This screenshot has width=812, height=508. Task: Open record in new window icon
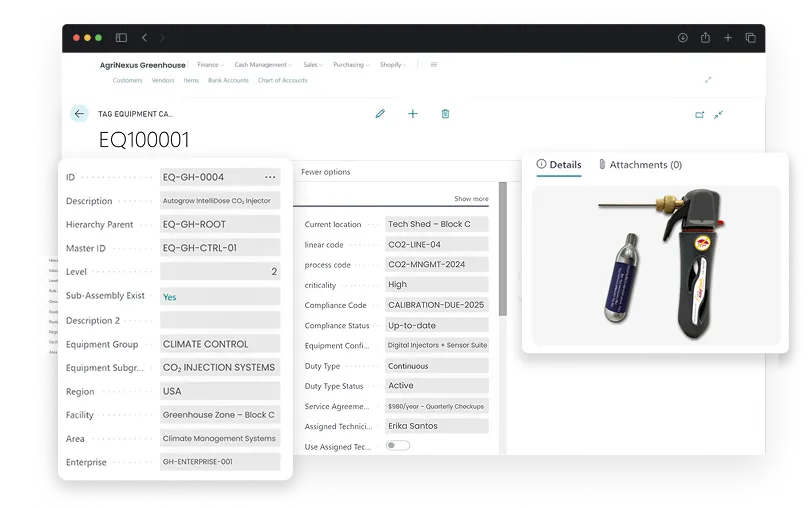click(700, 115)
